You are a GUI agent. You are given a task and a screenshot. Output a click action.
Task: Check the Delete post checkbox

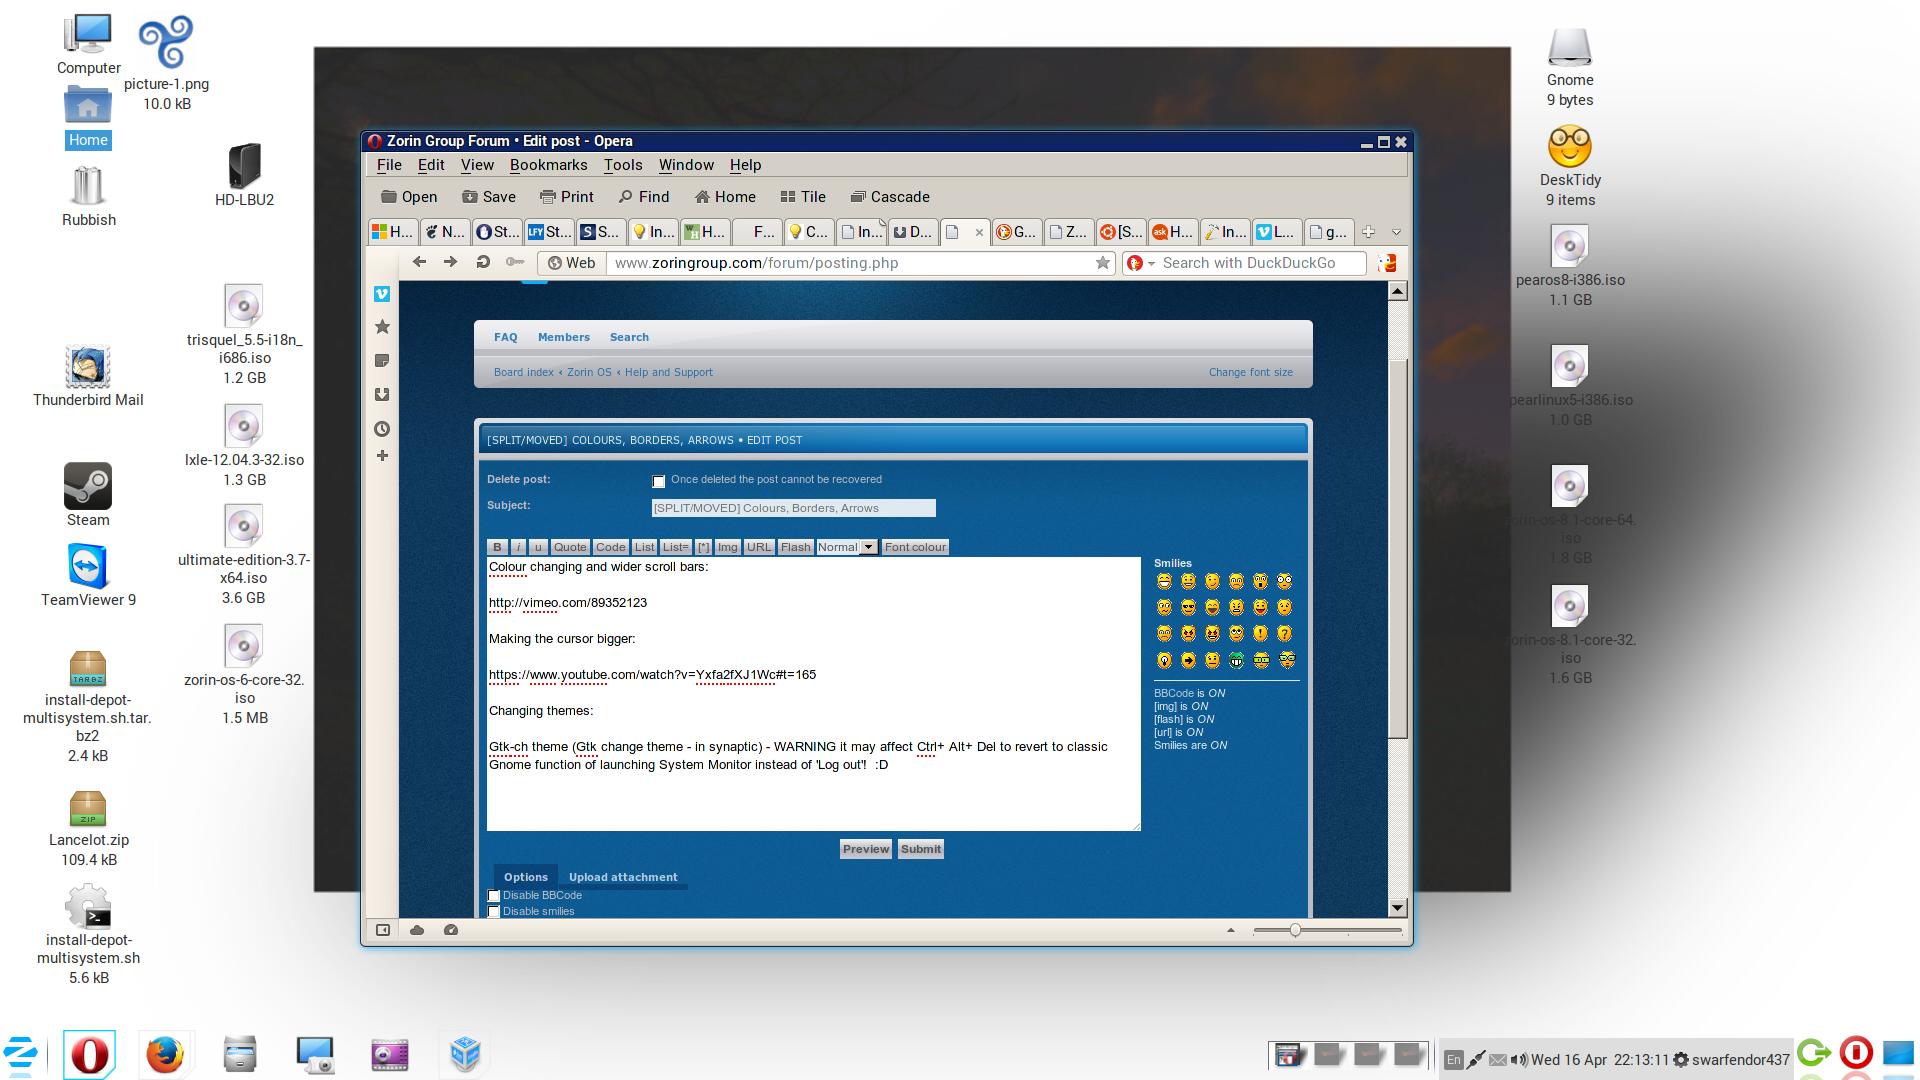point(659,482)
